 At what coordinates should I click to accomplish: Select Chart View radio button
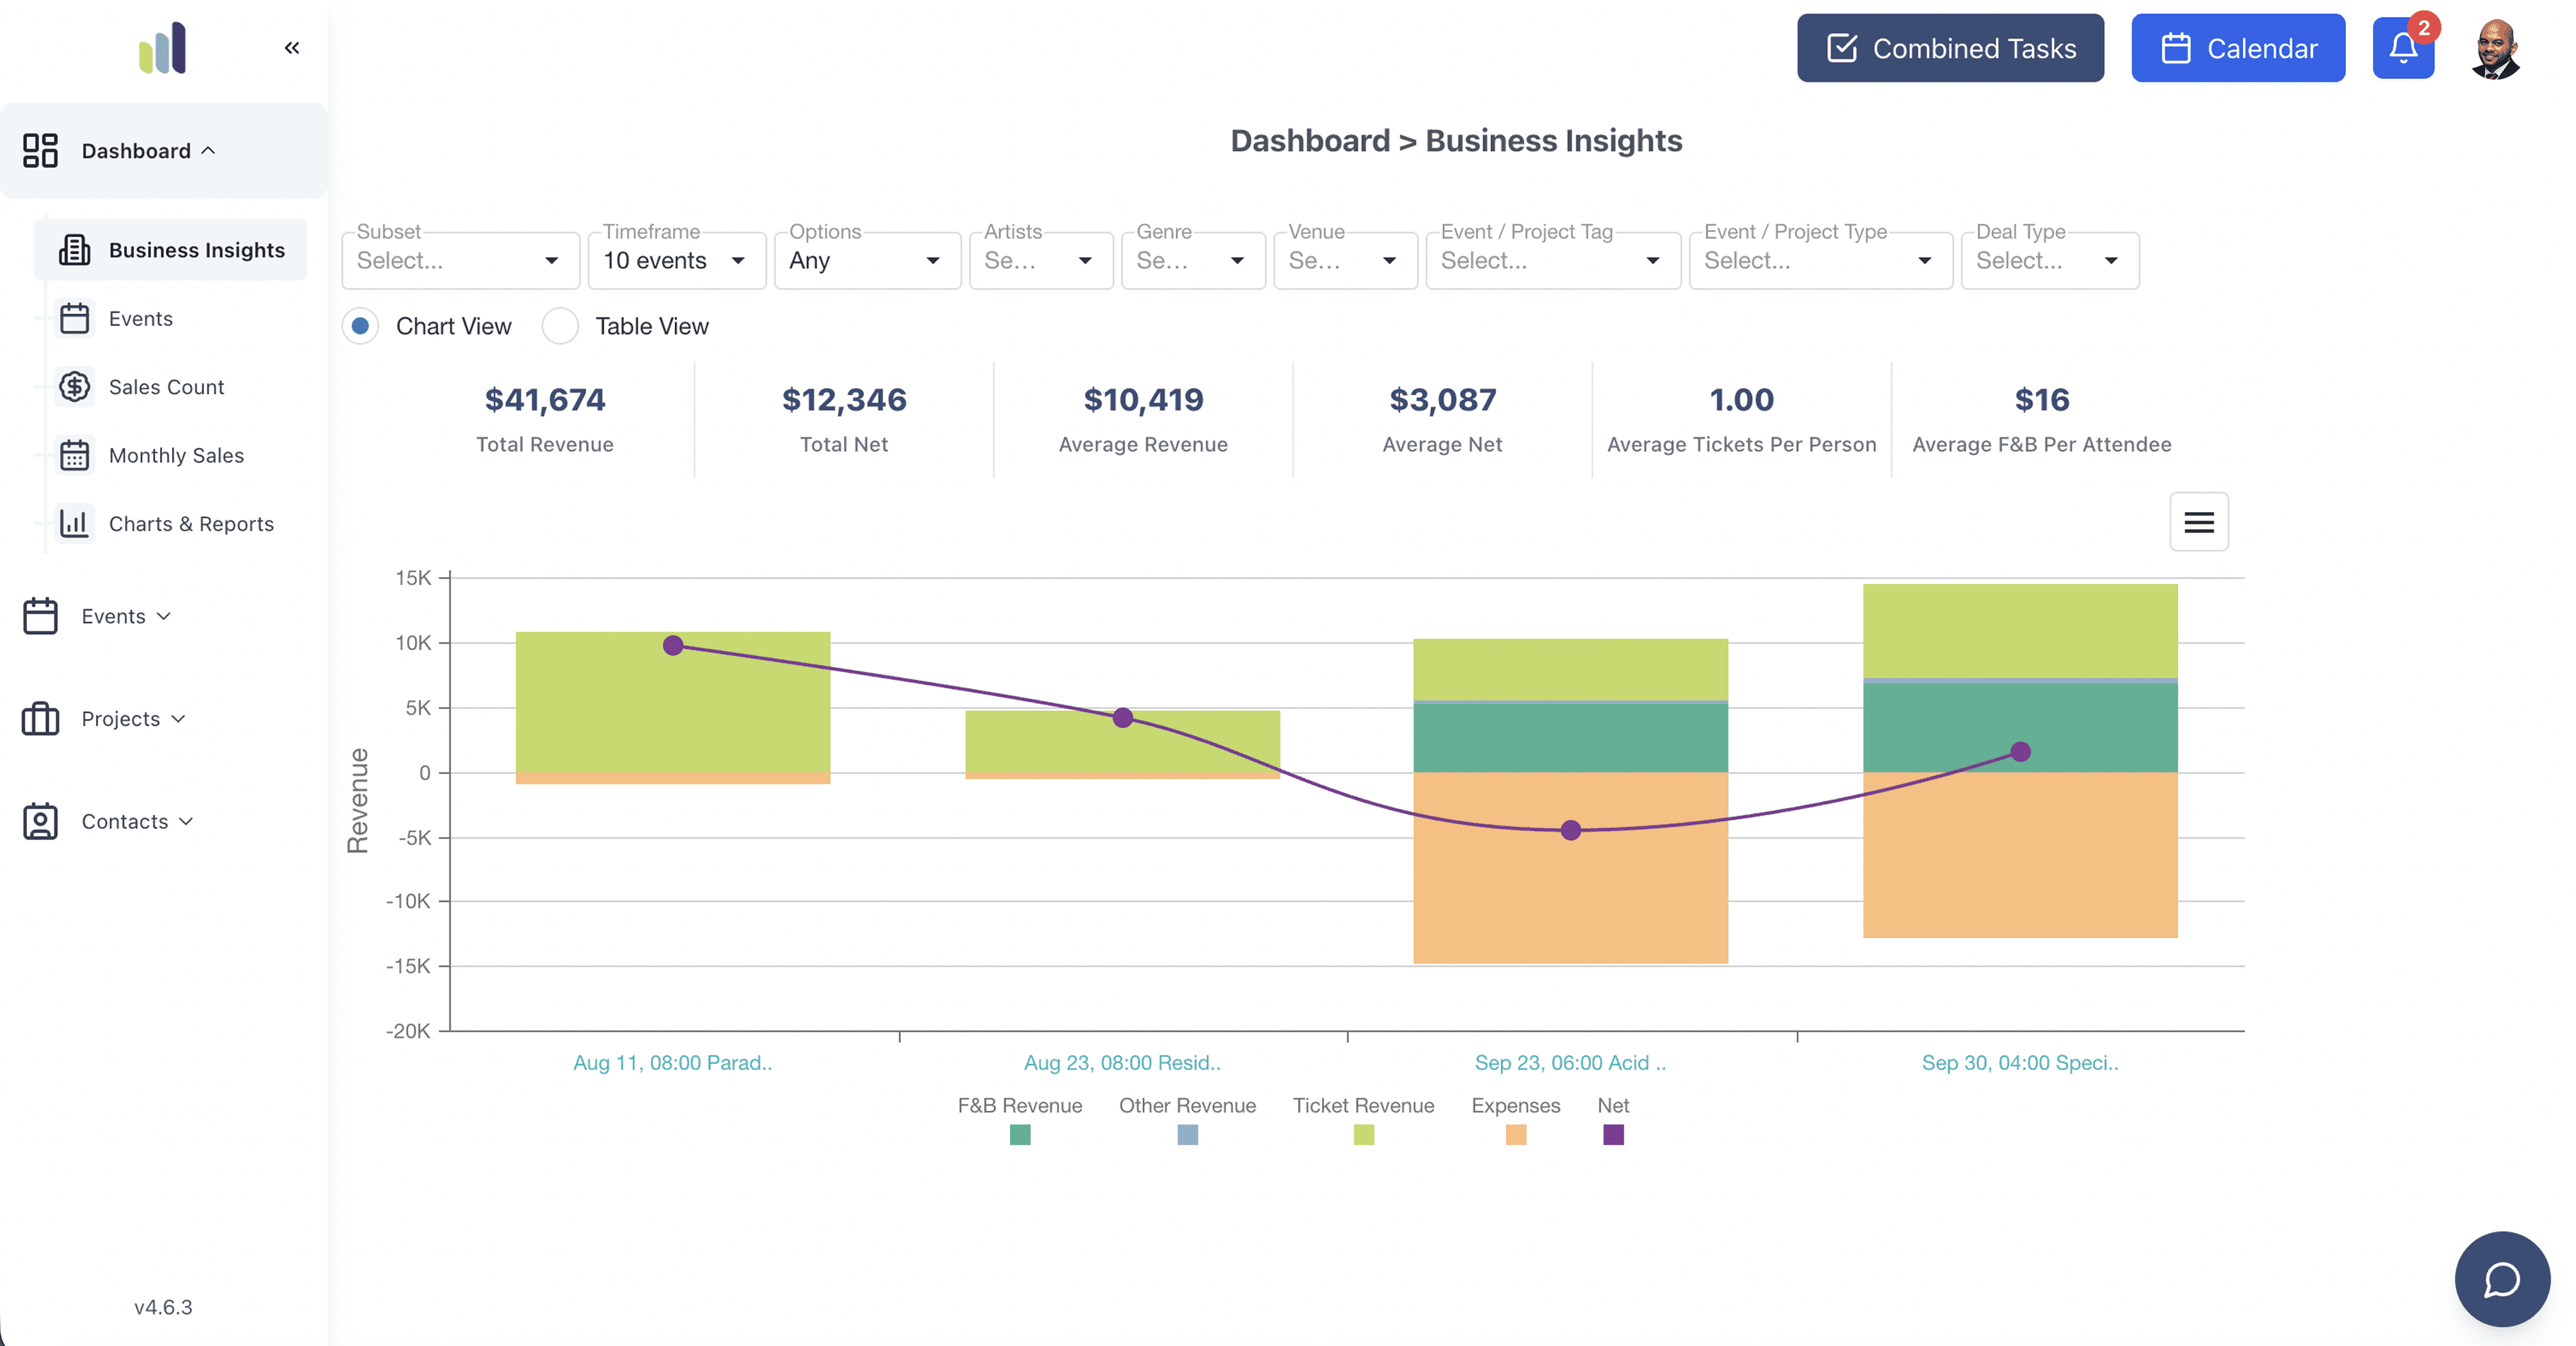(360, 326)
